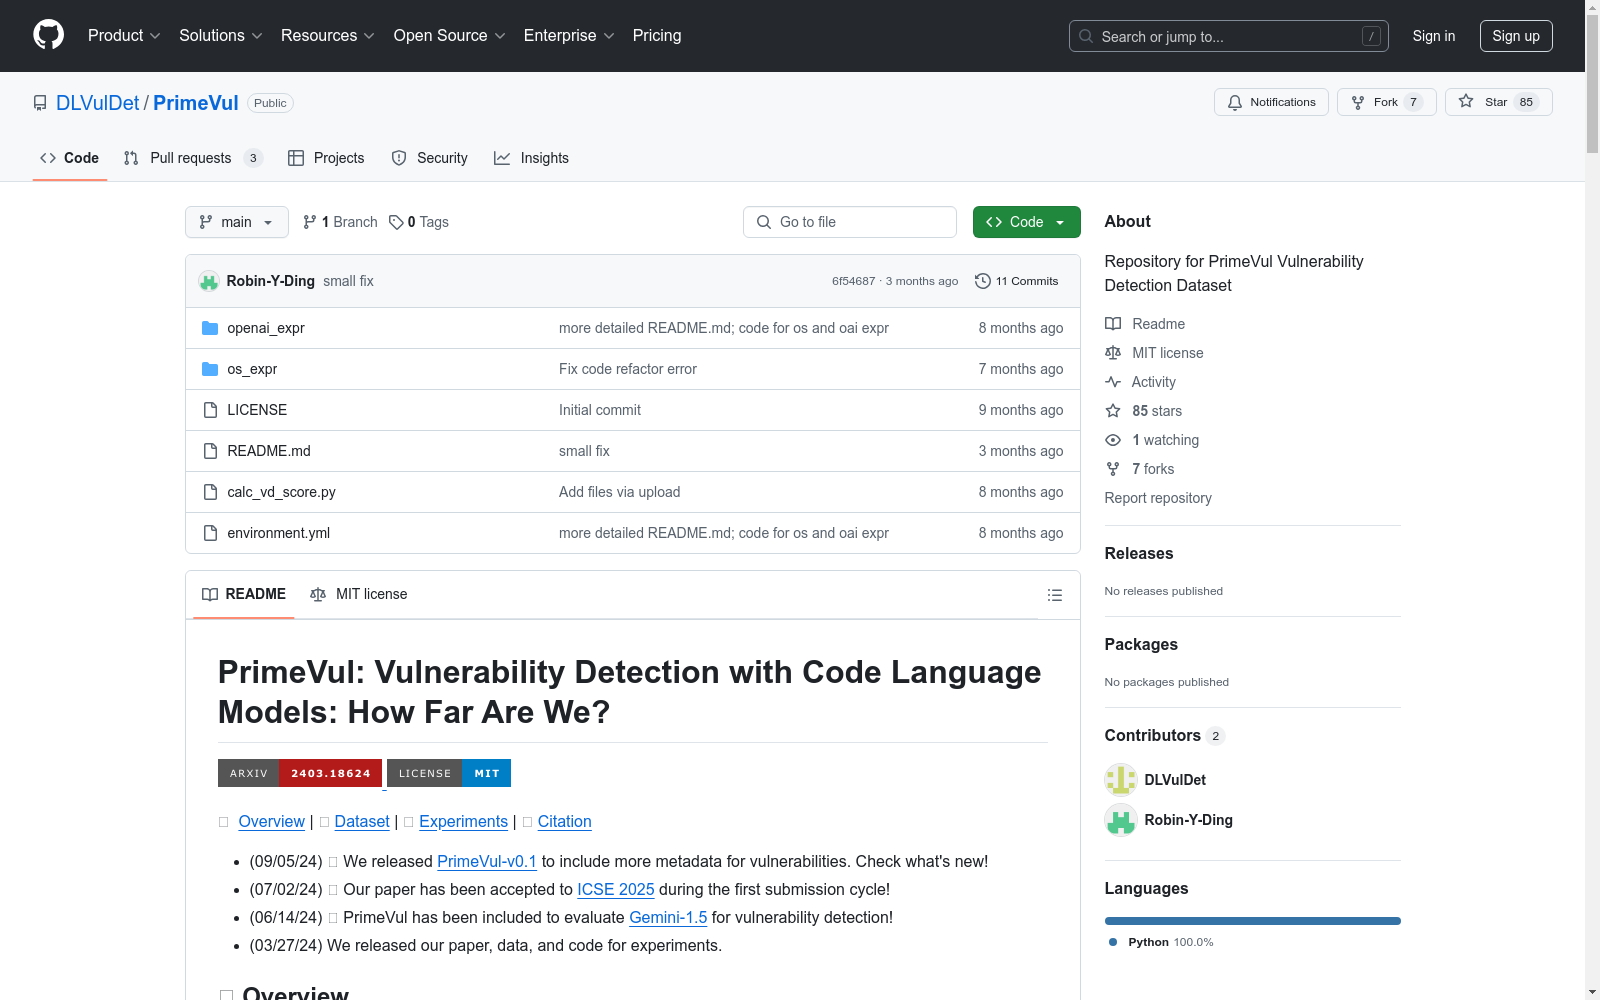The width and height of the screenshot is (1600, 1000).
Task: Jump to the Dataset section link
Action: click(362, 821)
